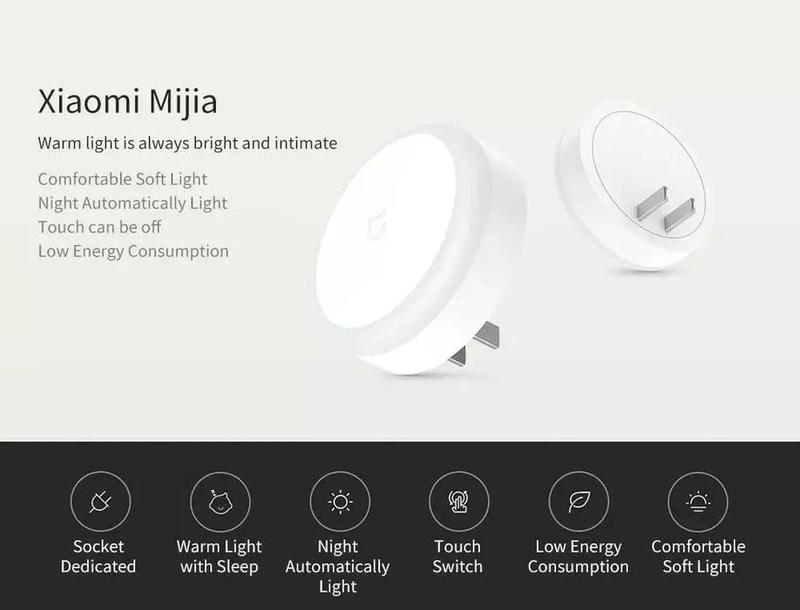800x610 pixels.
Task: Click the plug prongs on the rear-view lamp
Action: (x=665, y=209)
